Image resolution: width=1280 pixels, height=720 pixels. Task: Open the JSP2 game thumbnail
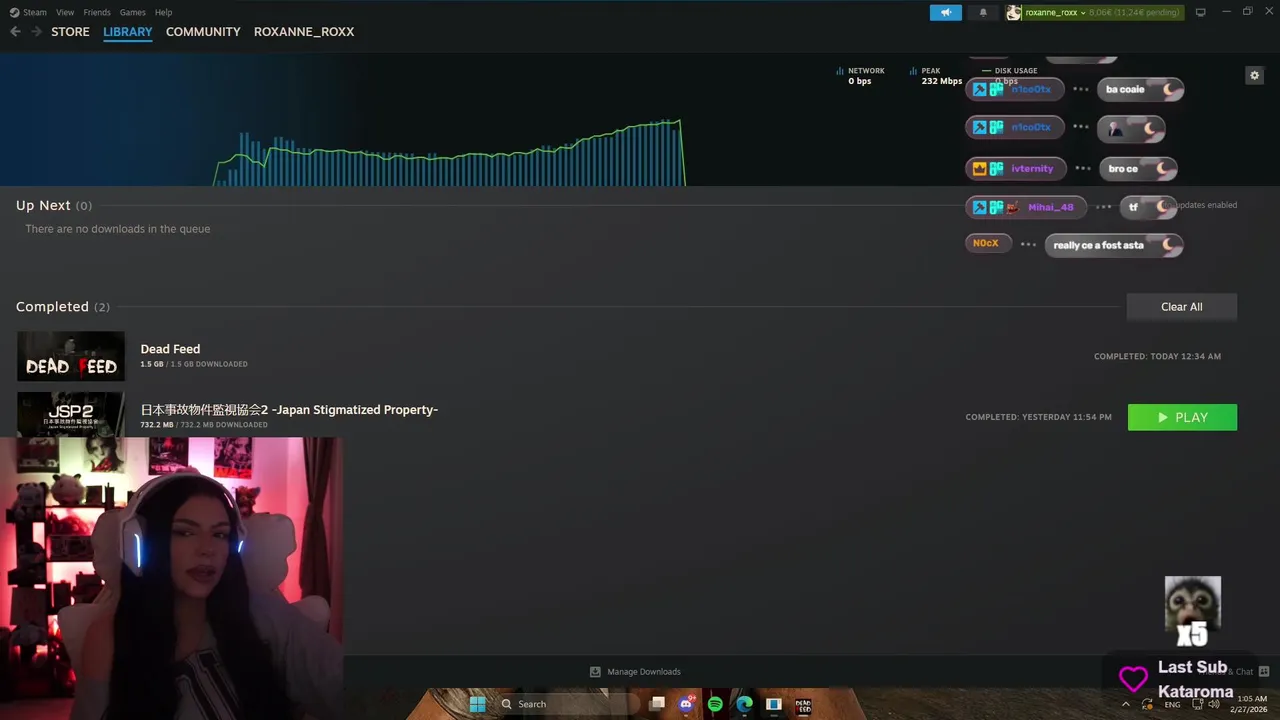[71, 414]
